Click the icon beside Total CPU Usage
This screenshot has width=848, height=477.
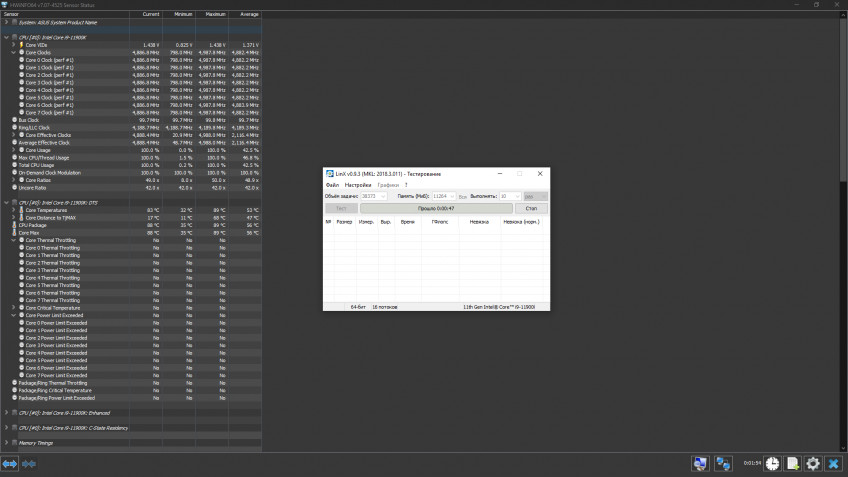click(x=15, y=165)
